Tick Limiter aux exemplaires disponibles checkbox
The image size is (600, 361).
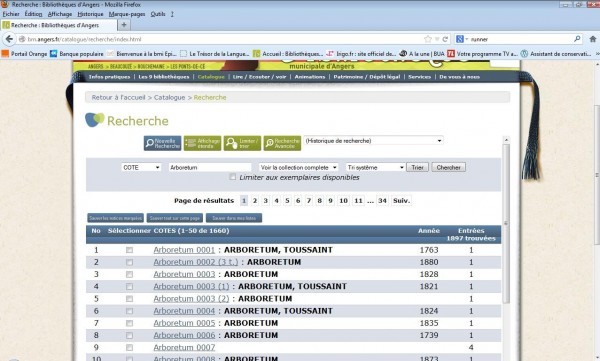[x=232, y=177]
